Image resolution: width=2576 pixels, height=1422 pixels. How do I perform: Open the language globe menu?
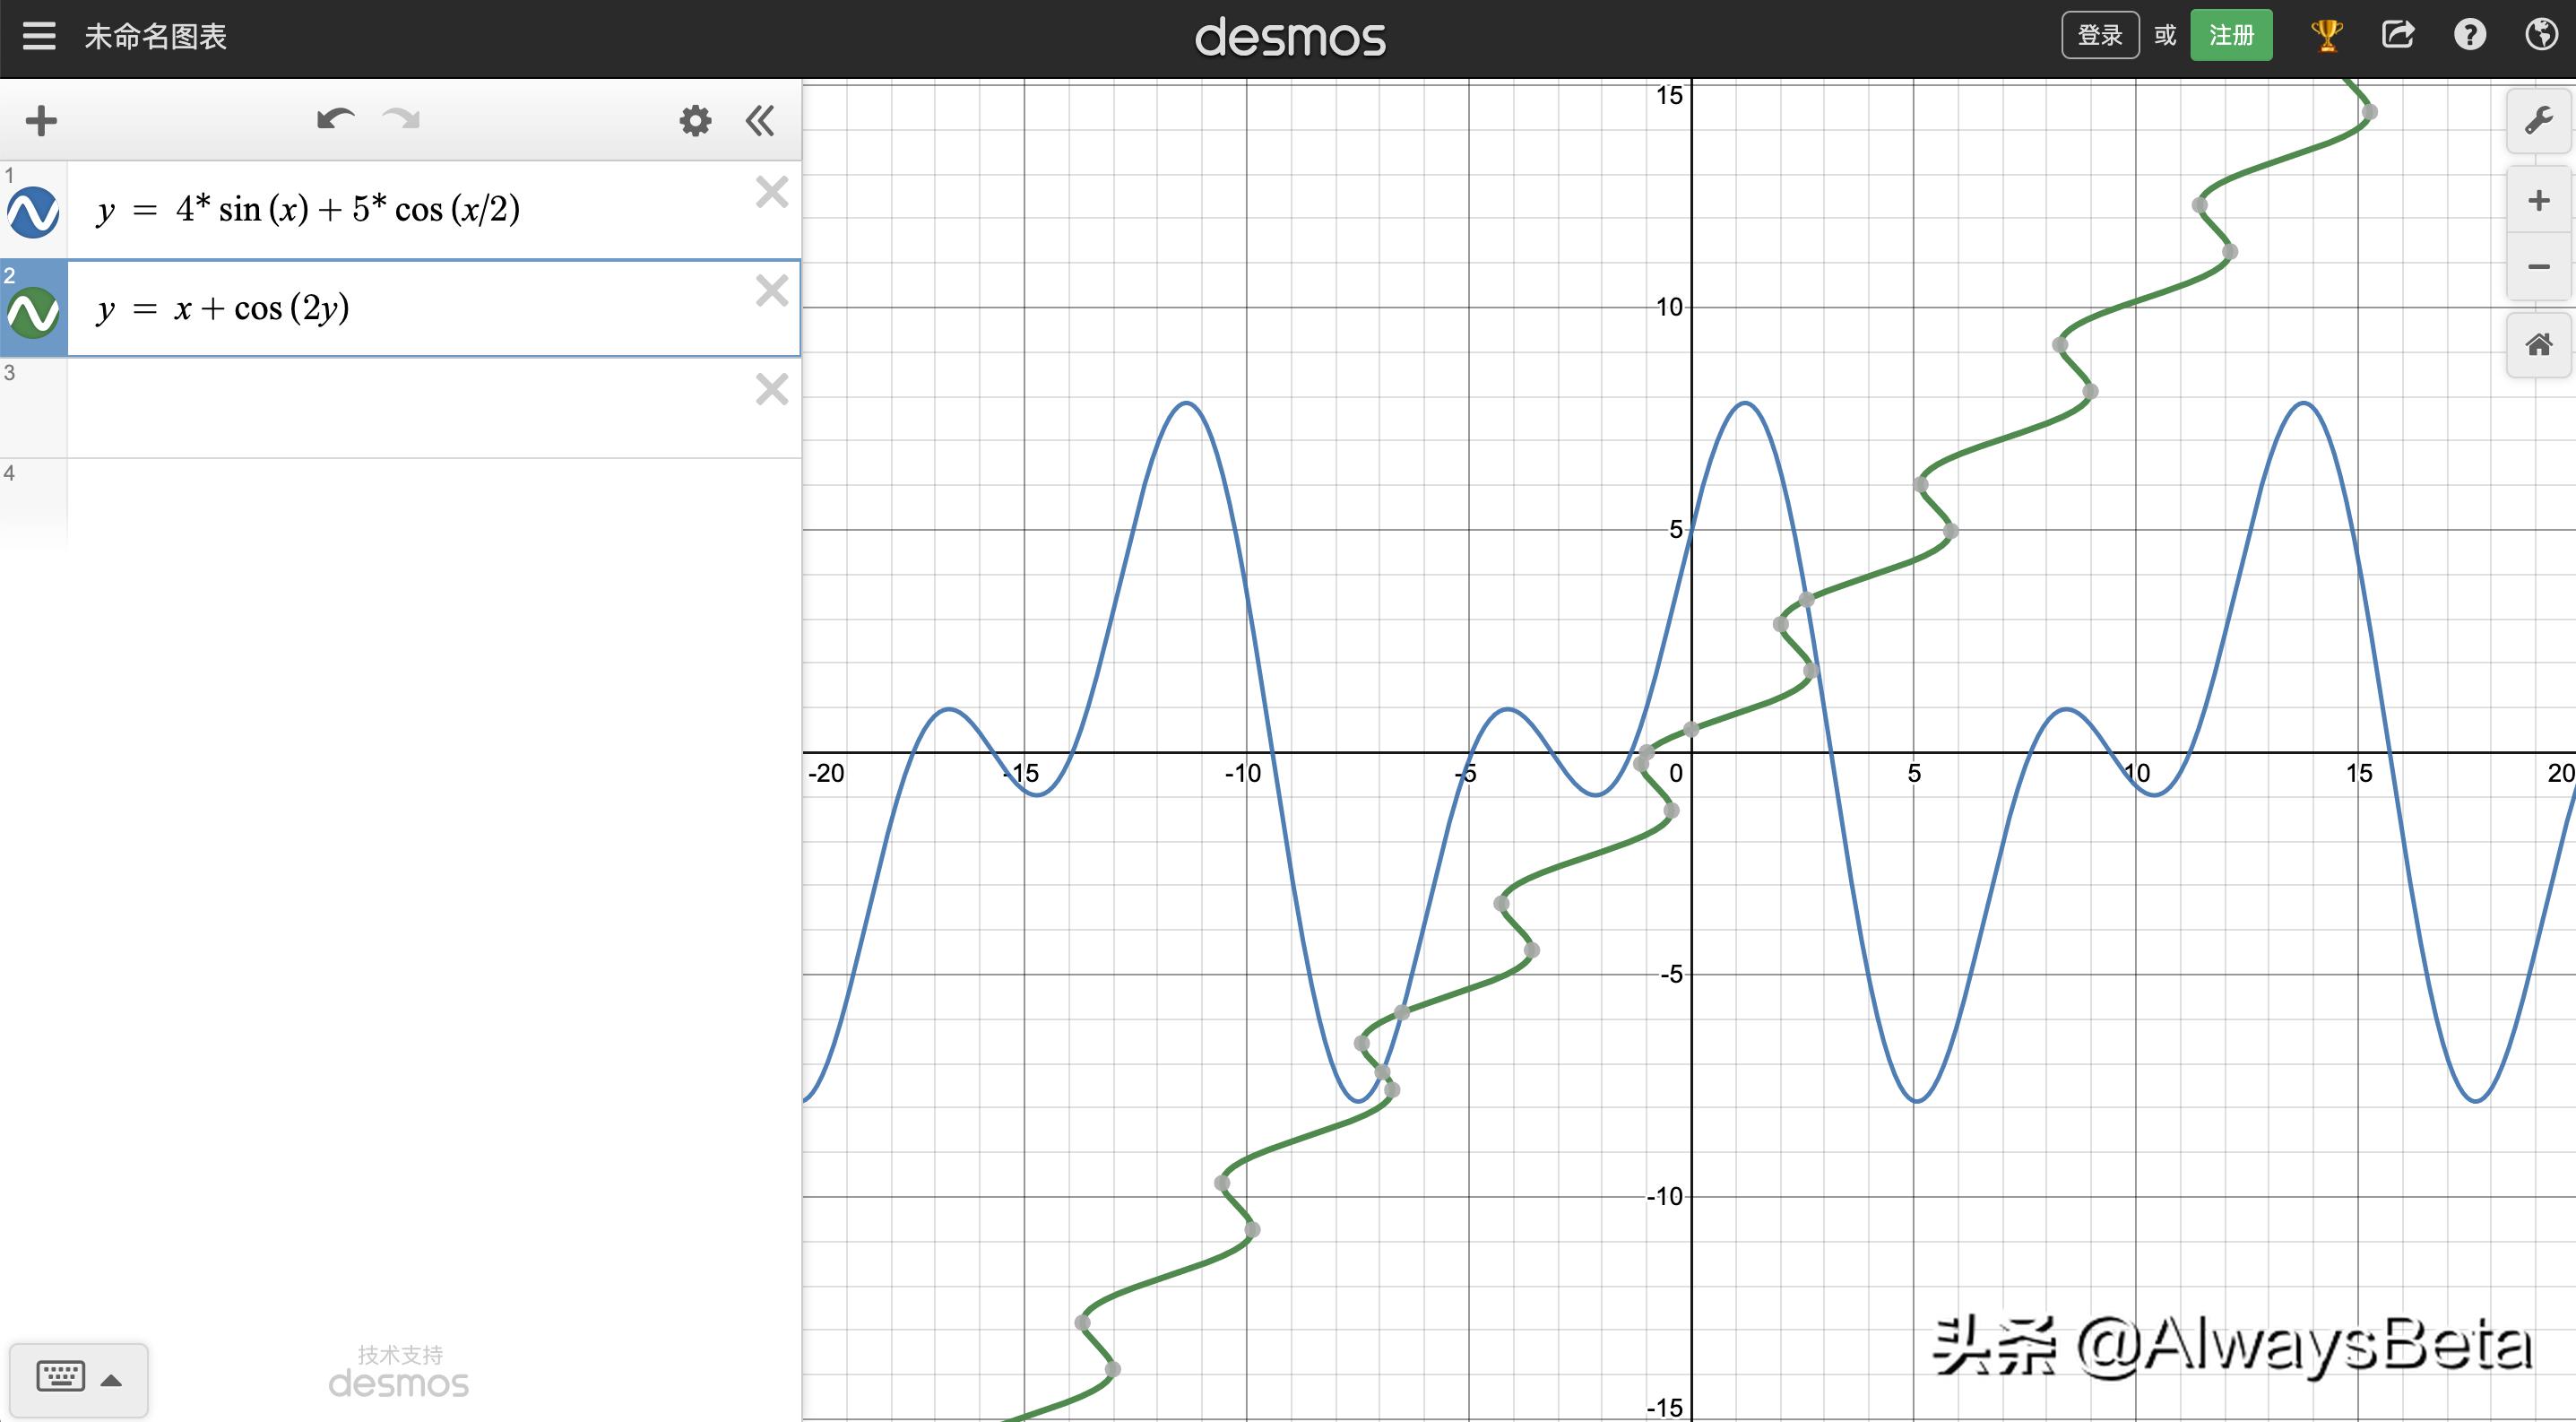coord(2541,36)
